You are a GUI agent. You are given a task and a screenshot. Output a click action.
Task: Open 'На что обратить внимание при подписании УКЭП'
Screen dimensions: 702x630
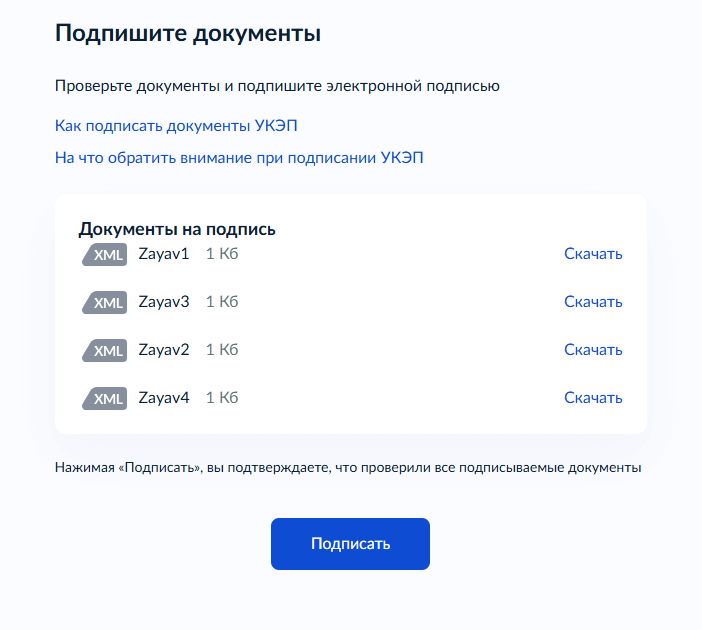(239, 158)
